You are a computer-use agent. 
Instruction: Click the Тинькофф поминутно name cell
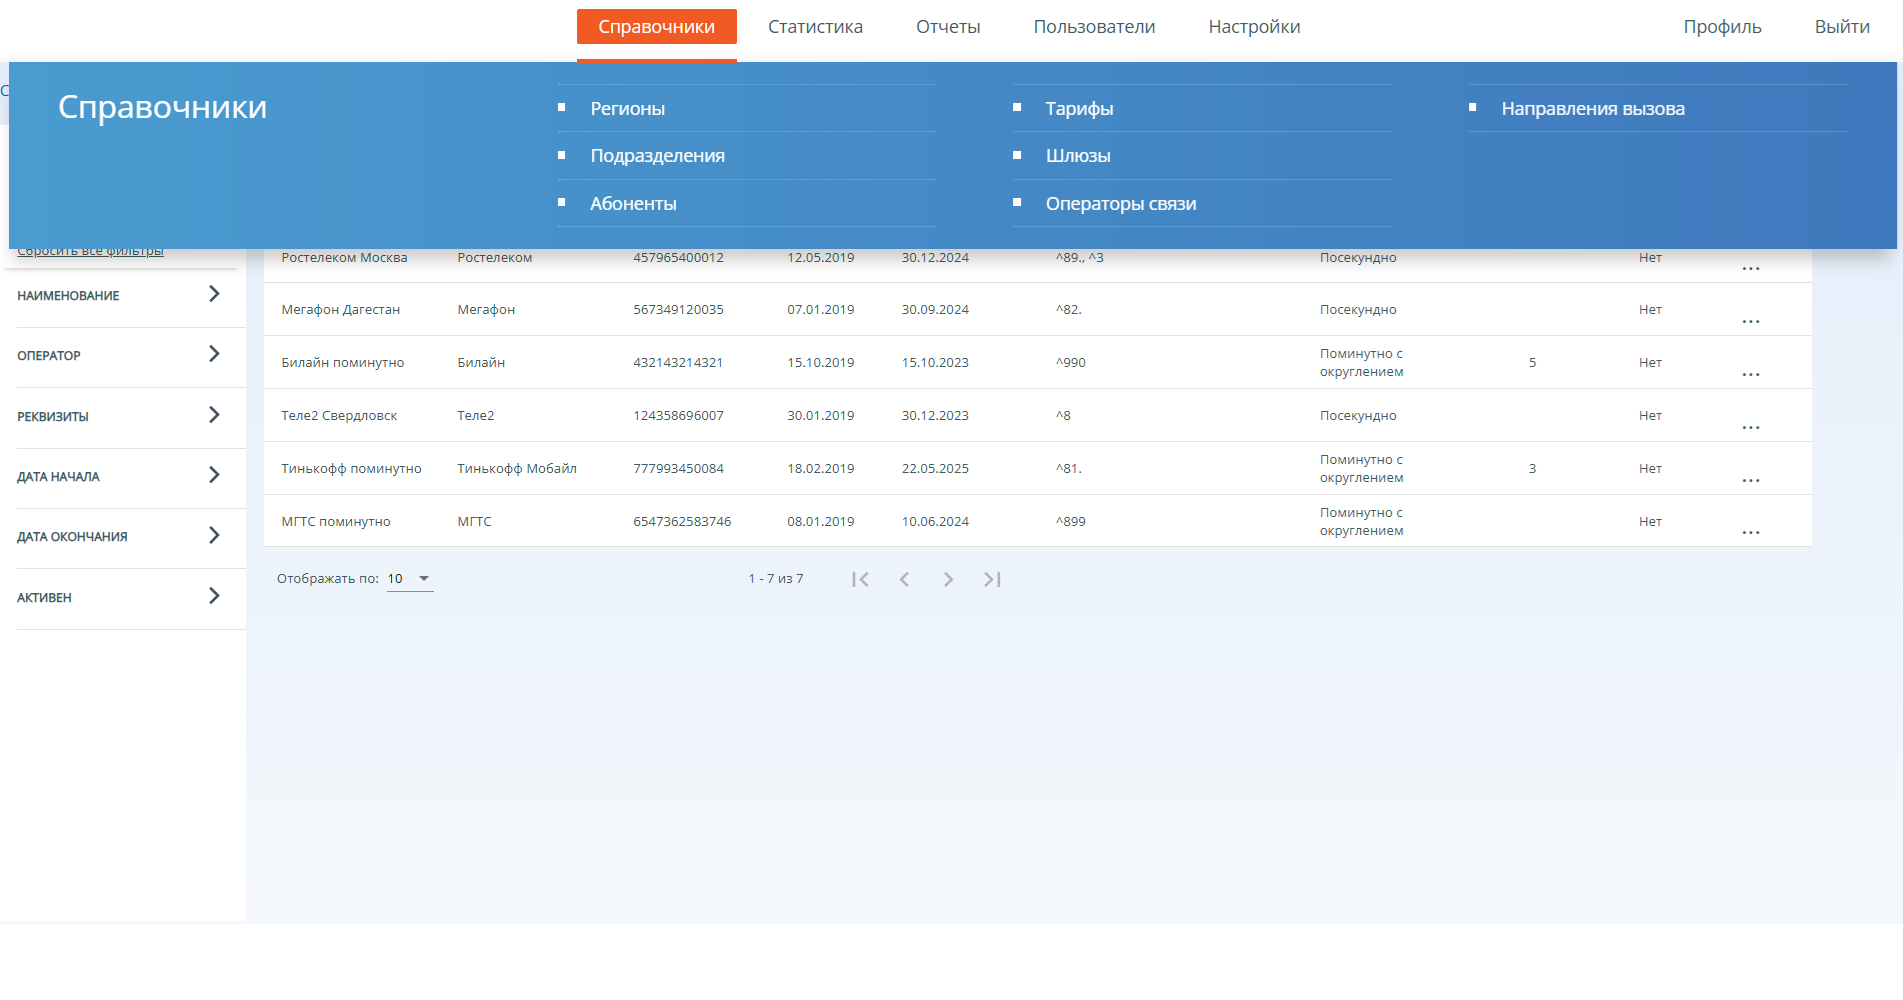pyautogui.click(x=351, y=469)
